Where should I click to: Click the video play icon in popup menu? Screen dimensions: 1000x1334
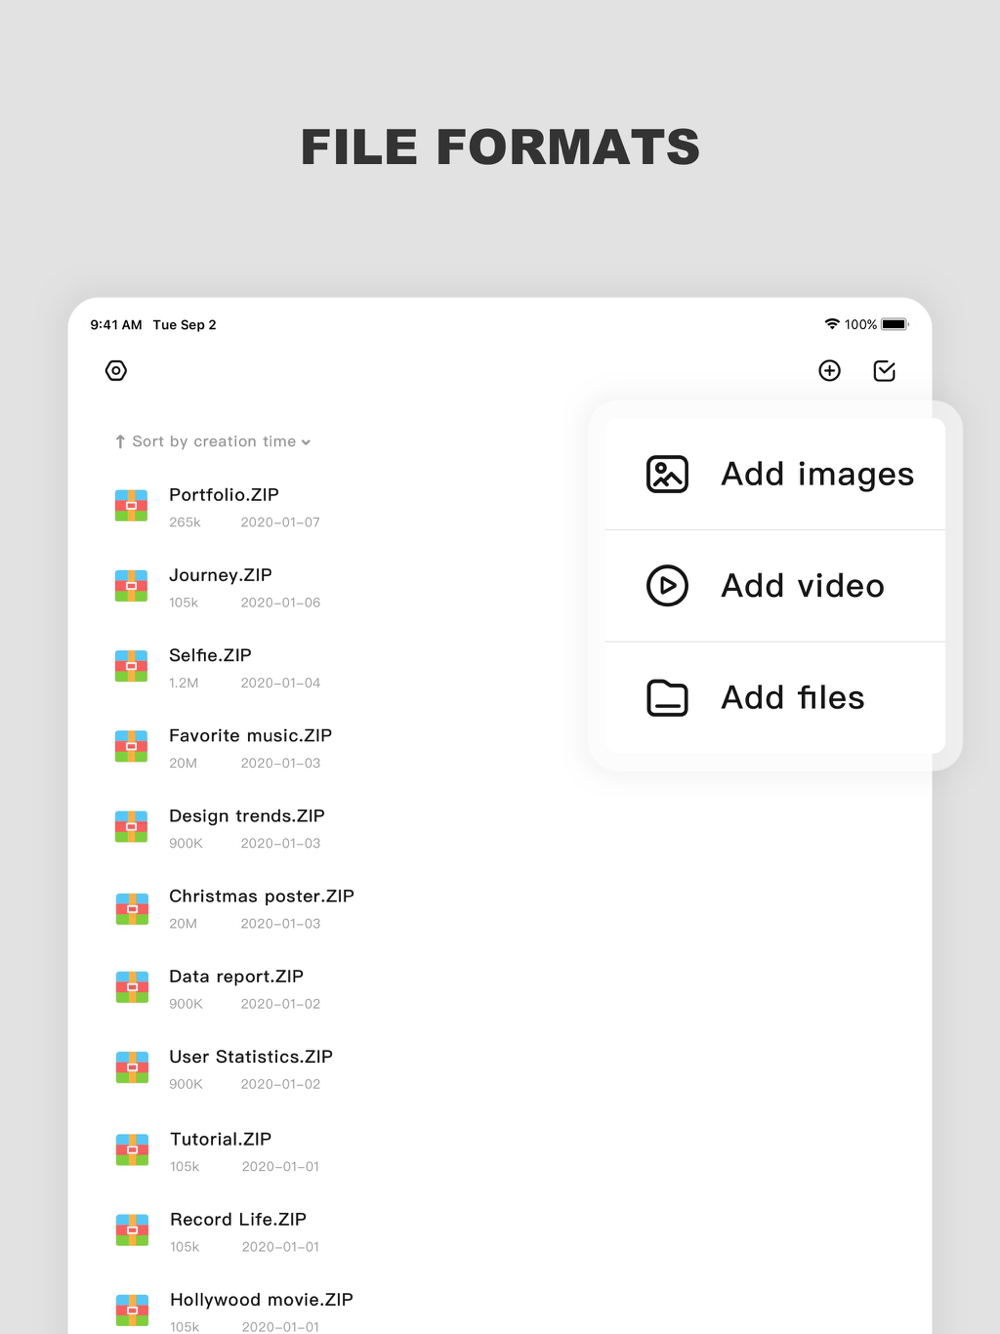[x=667, y=586]
